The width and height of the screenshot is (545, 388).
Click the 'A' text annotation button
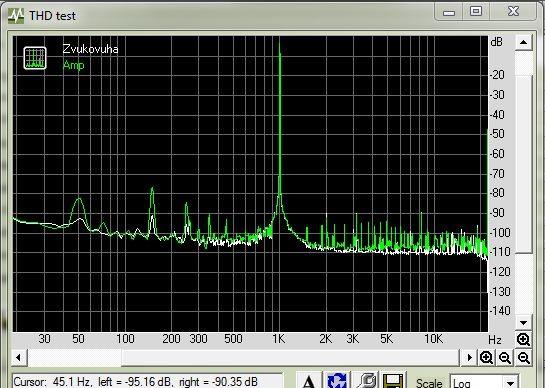click(309, 381)
